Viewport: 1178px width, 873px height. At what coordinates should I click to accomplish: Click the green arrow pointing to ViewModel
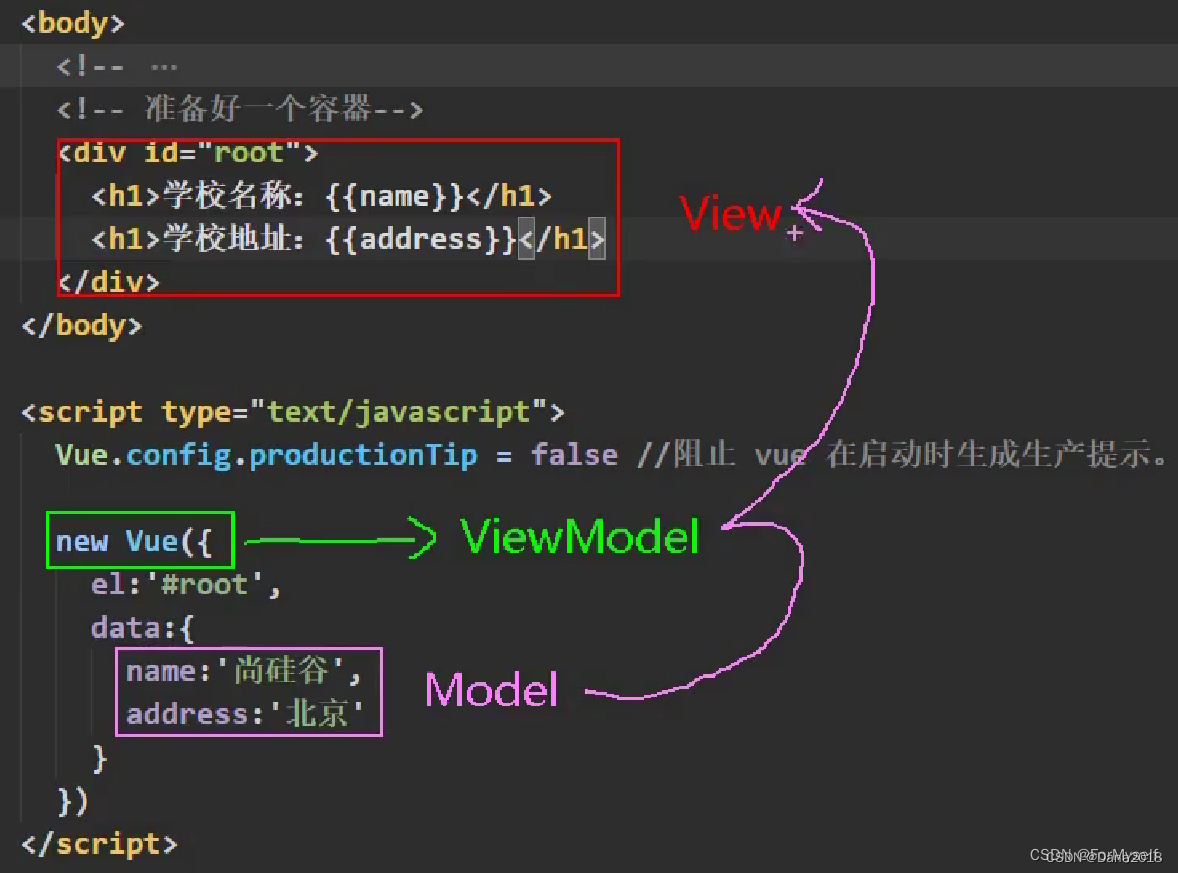click(x=330, y=540)
